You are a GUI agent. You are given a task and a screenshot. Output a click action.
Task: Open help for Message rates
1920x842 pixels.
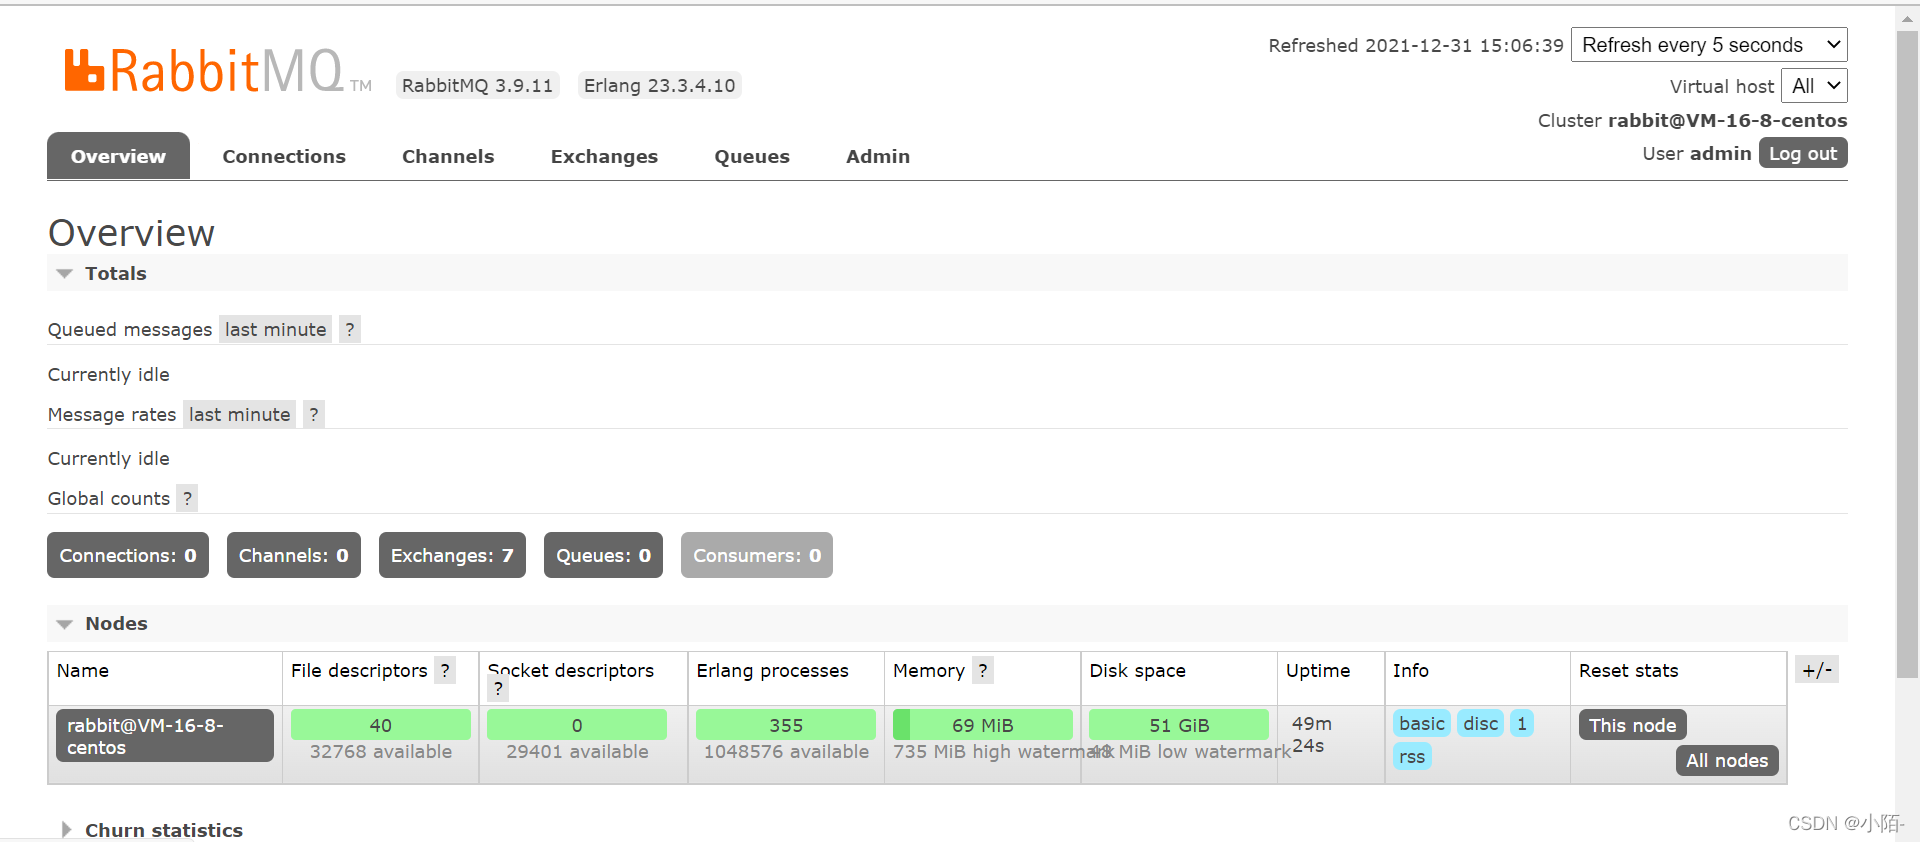(x=314, y=414)
